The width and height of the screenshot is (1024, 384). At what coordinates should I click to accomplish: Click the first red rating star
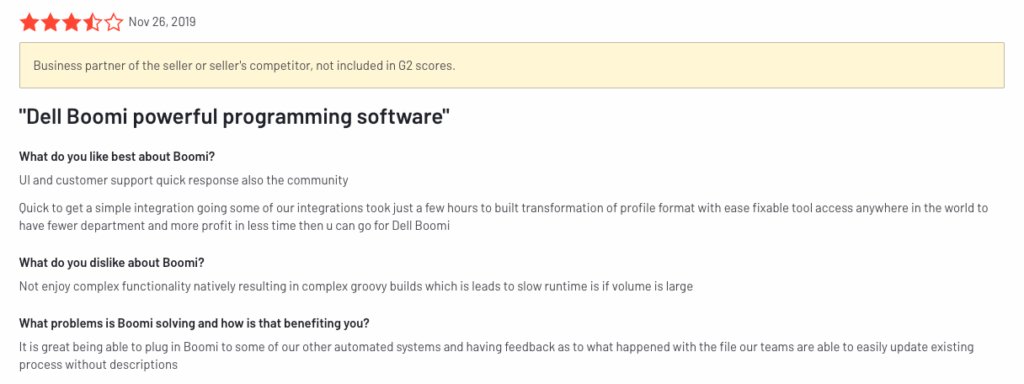[29, 23]
